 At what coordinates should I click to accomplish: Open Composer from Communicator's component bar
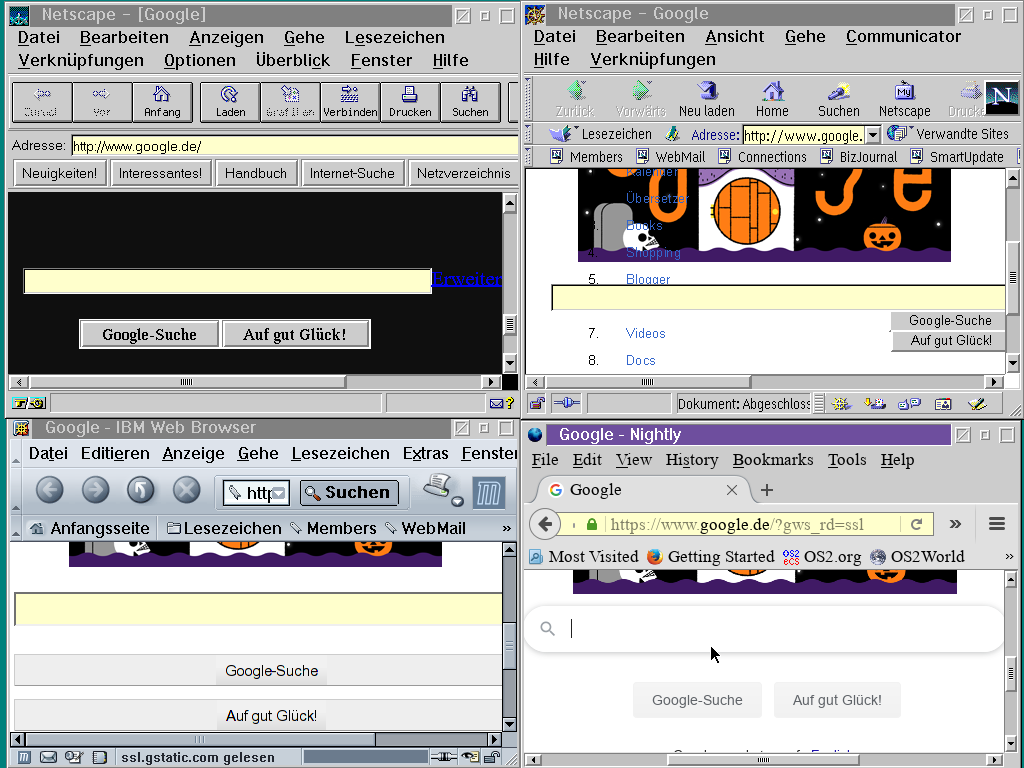pyautogui.click(x=977, y=404)
